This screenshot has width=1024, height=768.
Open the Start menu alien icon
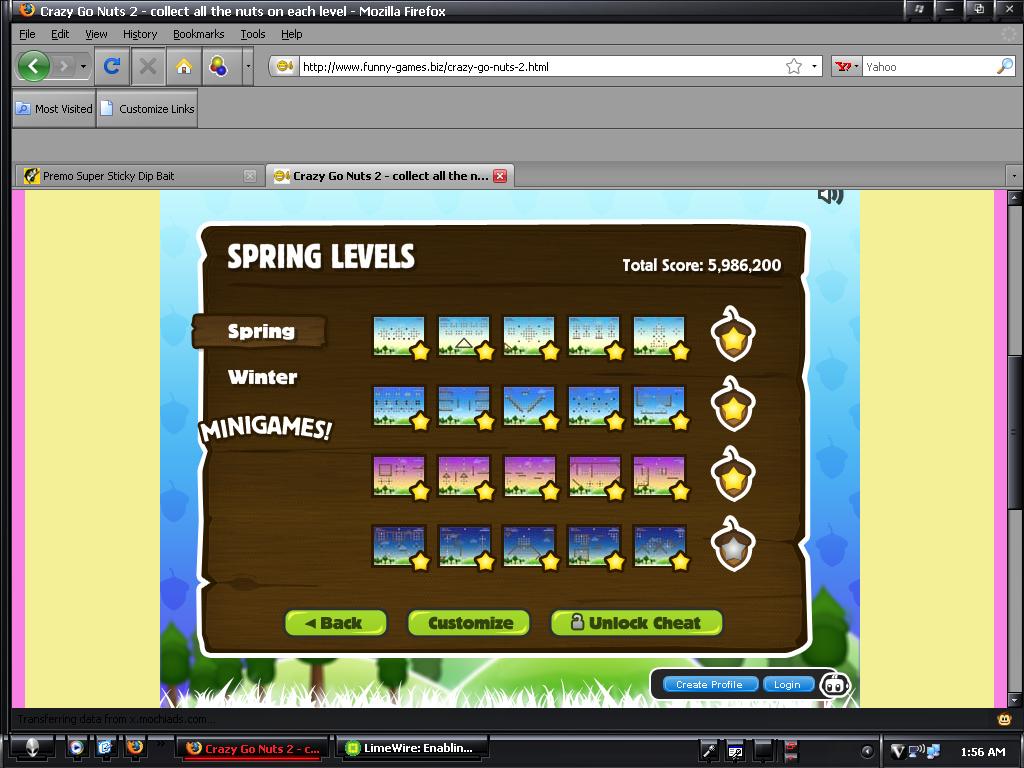point(32,748)
